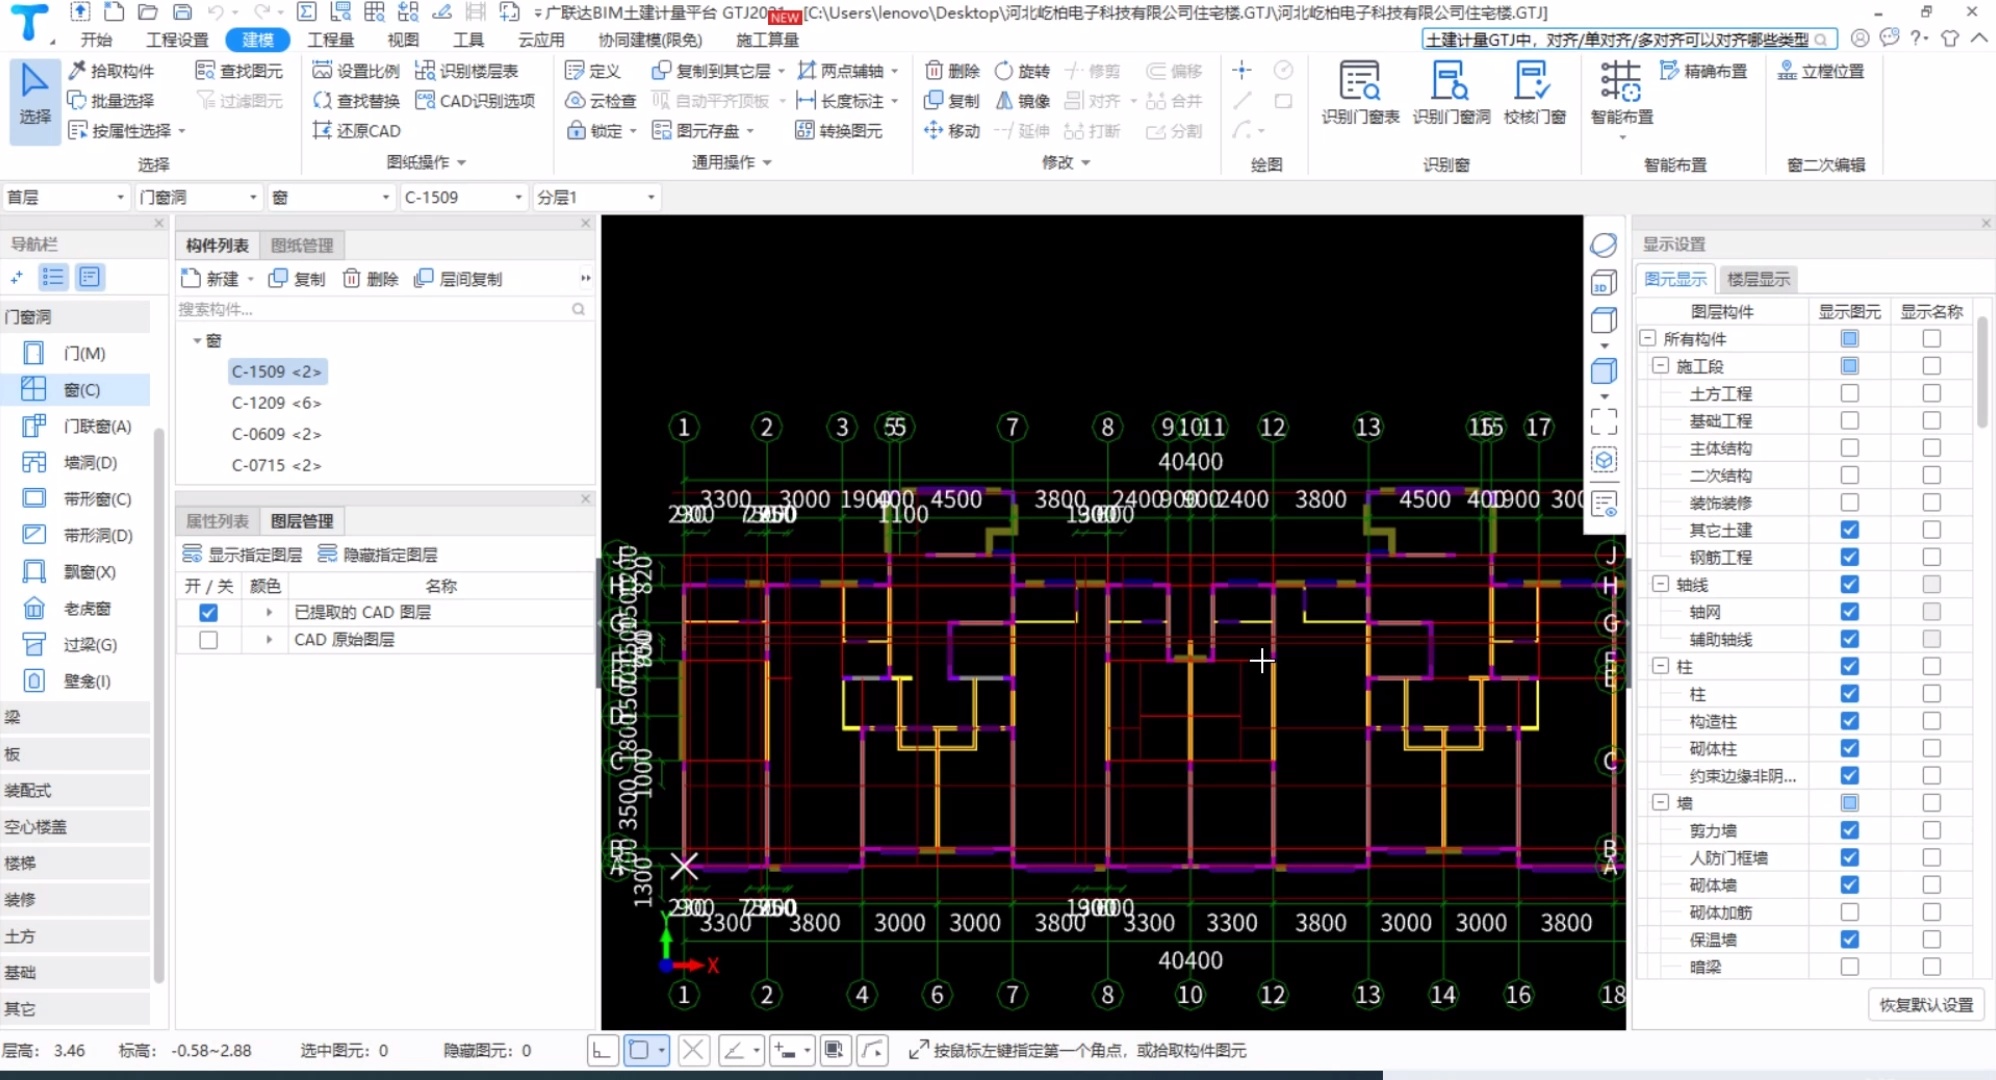The height and width of the screenshot is (1080, 1996).
Task: Click fullscreen extents icon beside canvas
Action: (1604, 421)
